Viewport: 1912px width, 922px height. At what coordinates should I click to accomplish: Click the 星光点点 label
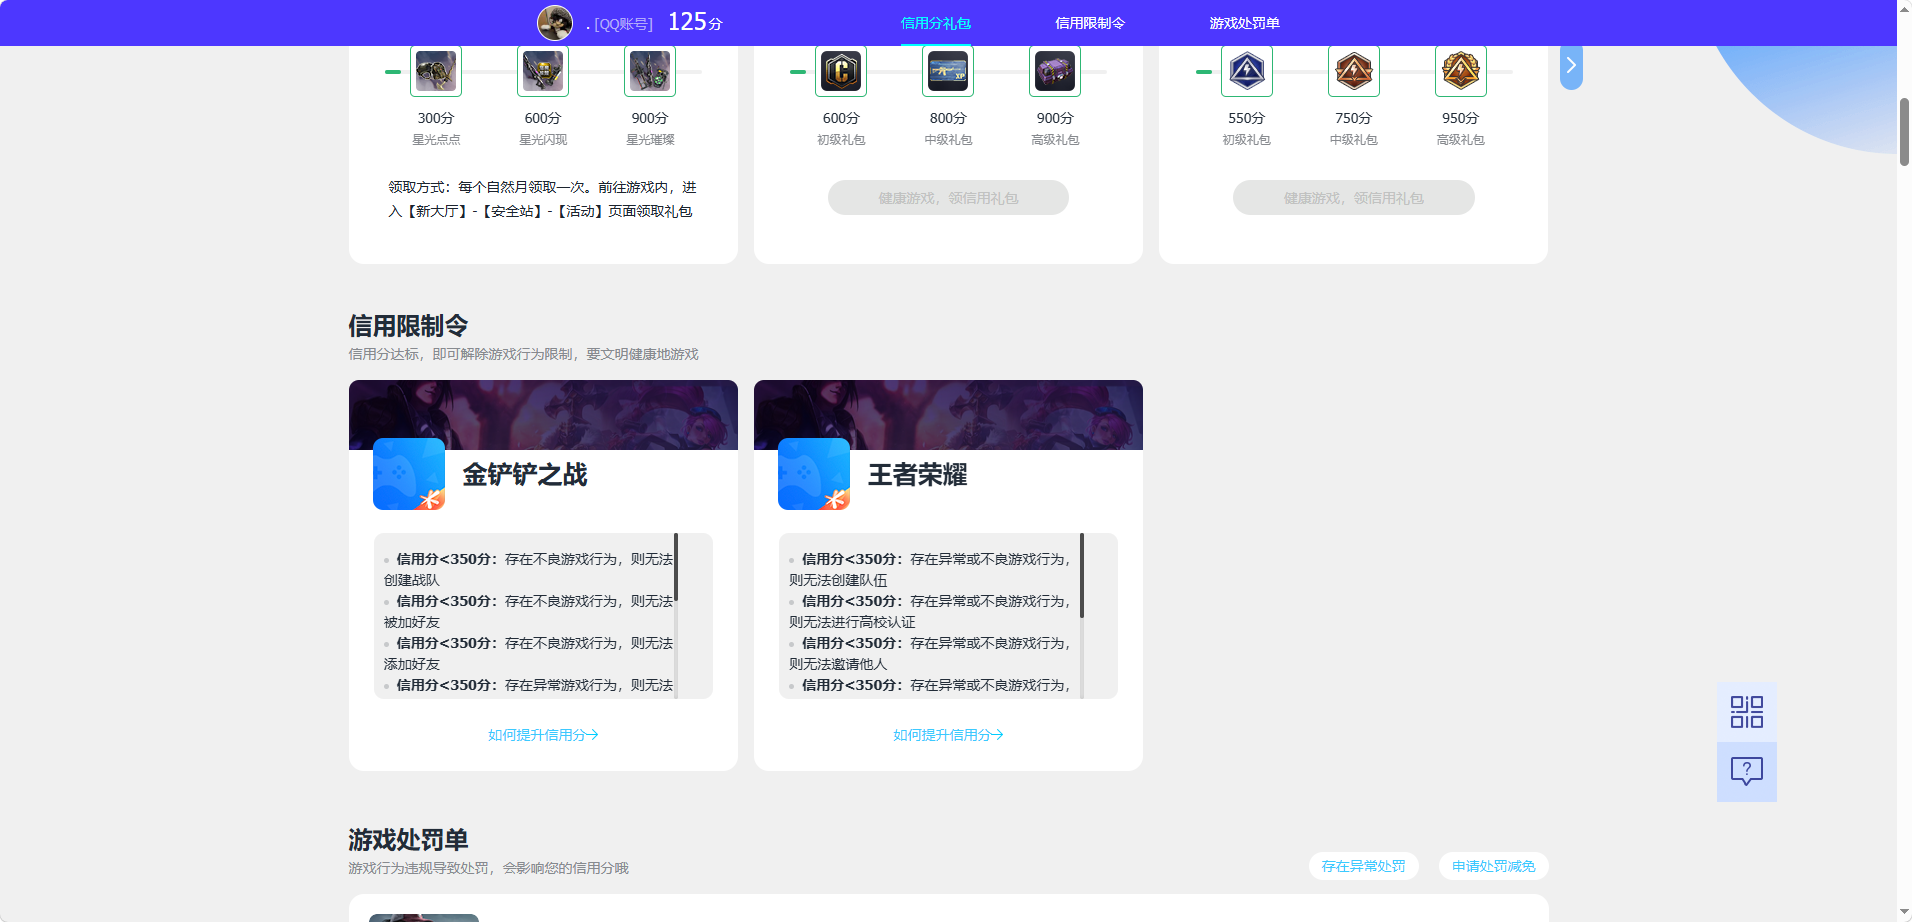point(436,140)
